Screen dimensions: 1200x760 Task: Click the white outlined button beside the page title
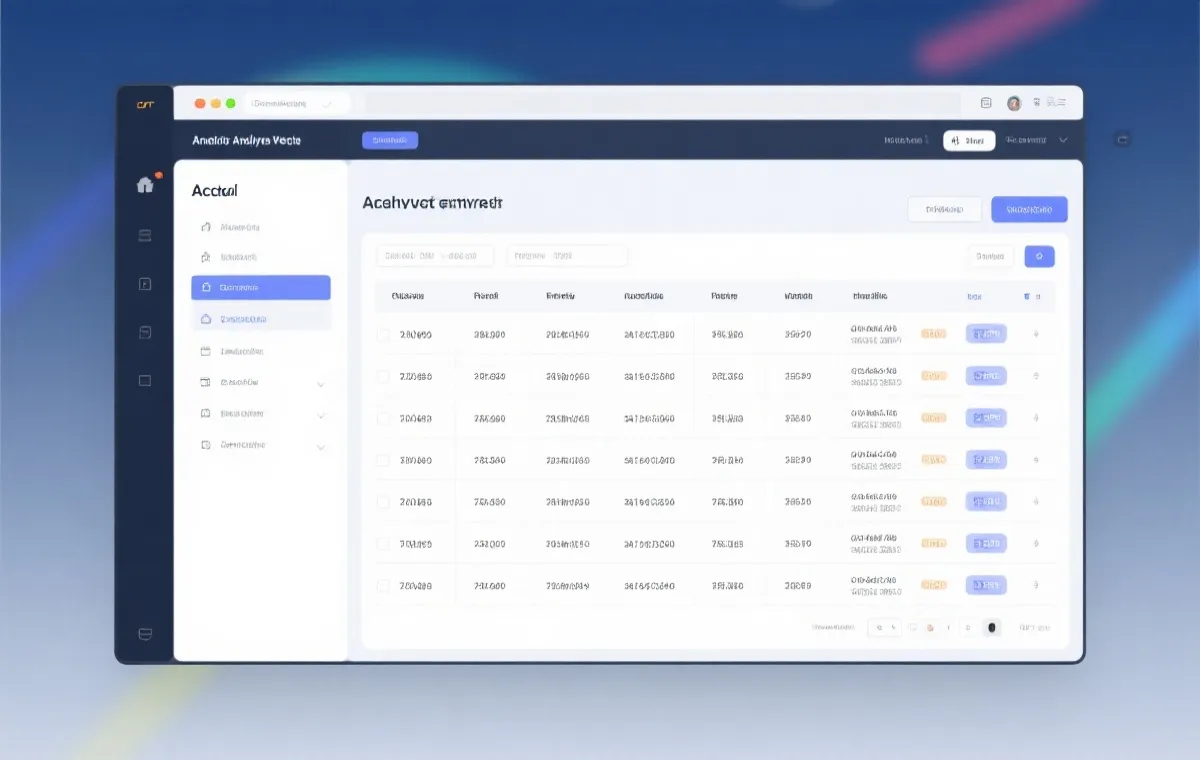click(x=944, y=210)
